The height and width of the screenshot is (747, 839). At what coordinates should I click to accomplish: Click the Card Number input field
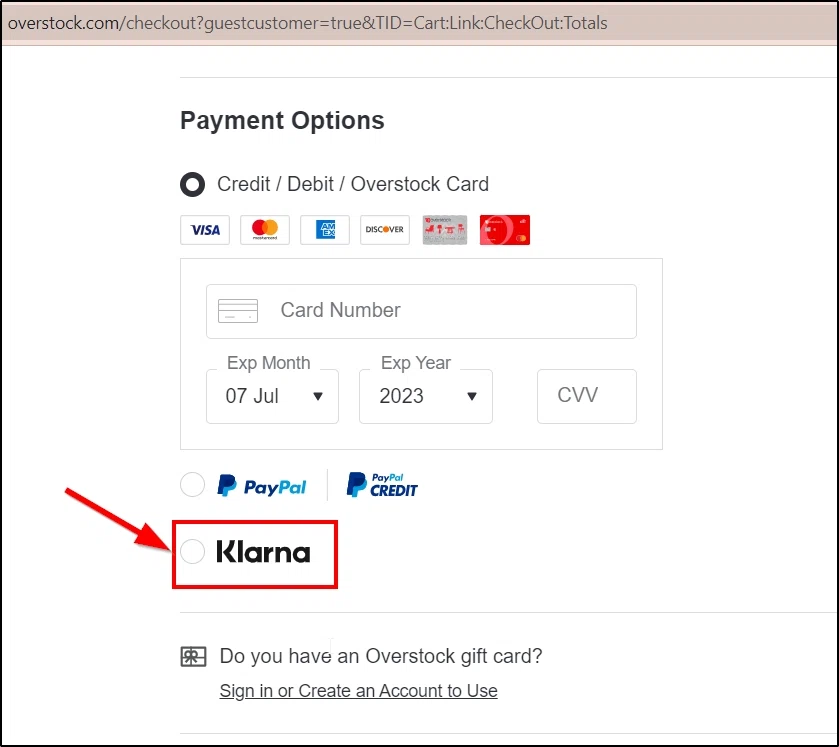pyautogui.click(x=421, y=311)
